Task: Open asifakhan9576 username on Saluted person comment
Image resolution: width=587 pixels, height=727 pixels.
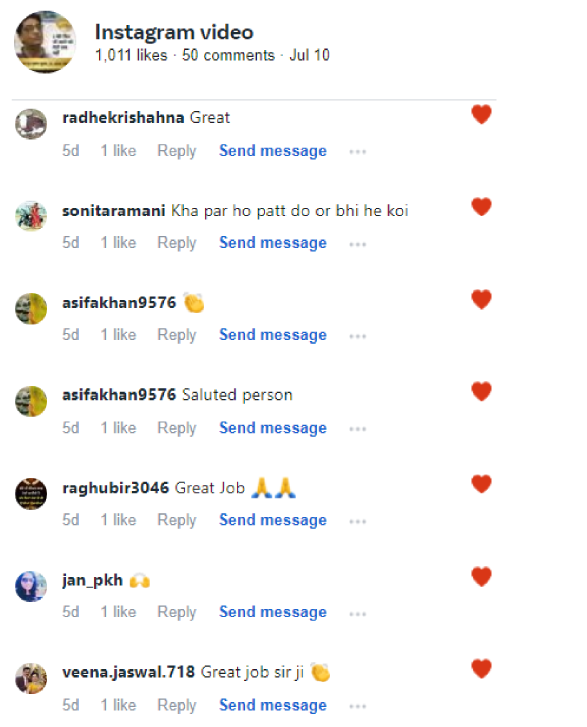Action: pos(119,395)
